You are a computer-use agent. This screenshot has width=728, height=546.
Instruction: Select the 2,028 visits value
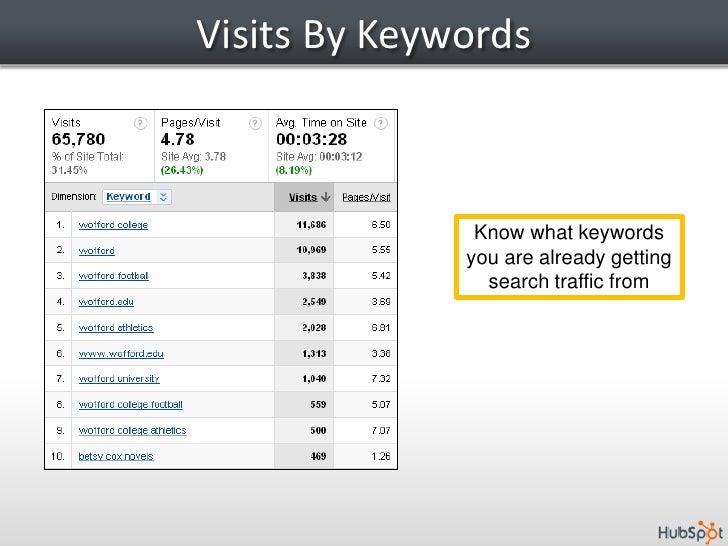click(314, 328)
